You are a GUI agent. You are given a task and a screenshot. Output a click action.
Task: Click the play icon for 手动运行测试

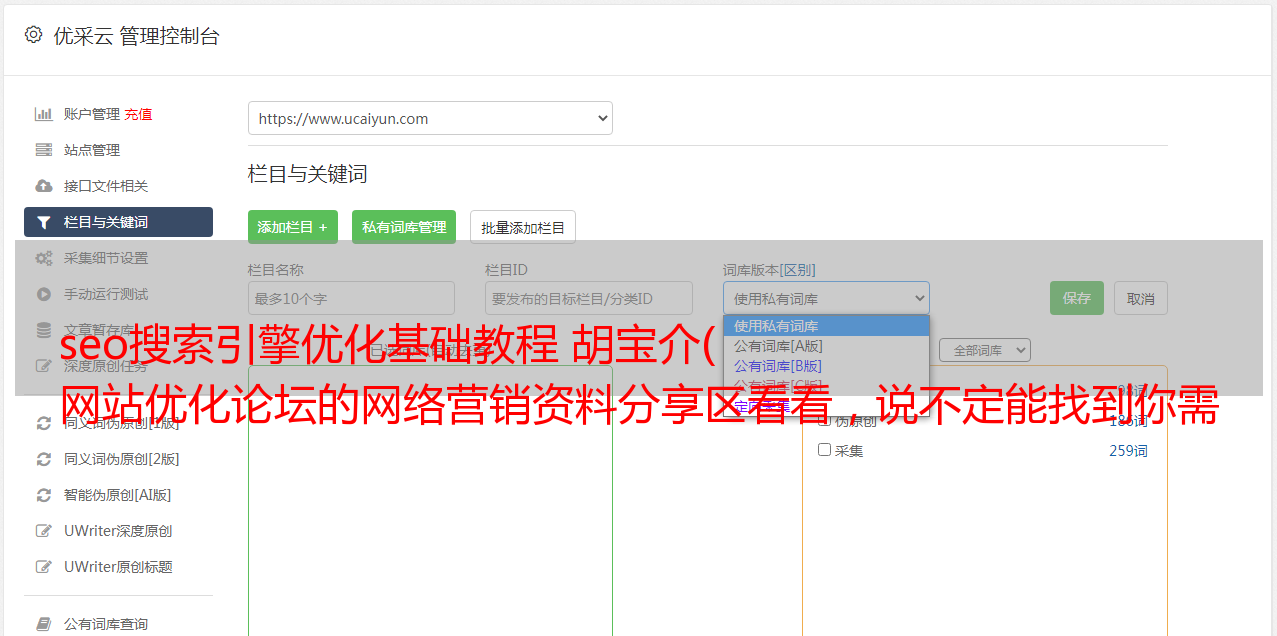[44, 294]
